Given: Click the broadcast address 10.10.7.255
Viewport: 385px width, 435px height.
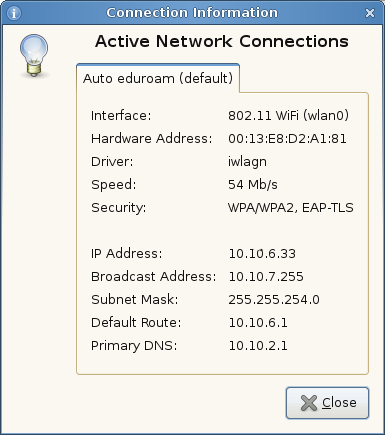Looking at the screenshot, I should (x=266, y=277).
